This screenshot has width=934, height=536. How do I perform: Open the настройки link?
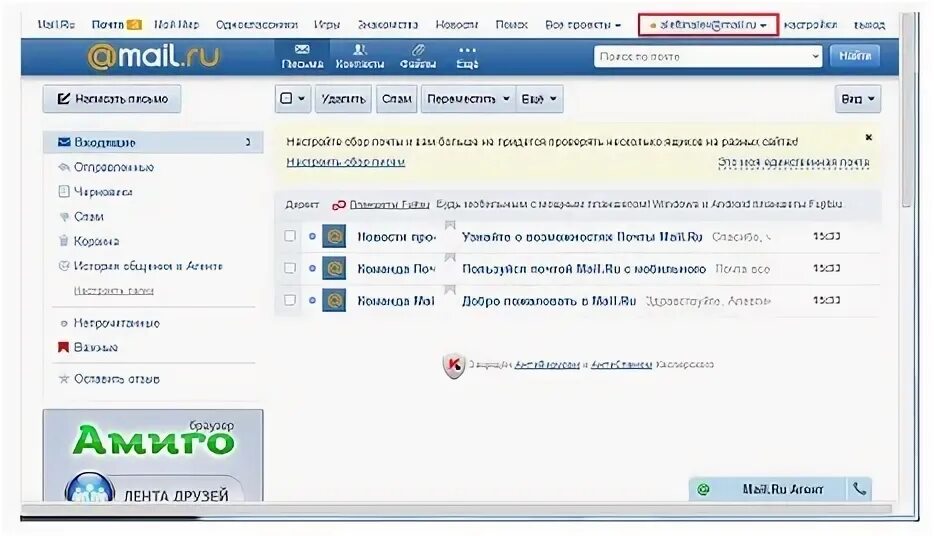810,25
